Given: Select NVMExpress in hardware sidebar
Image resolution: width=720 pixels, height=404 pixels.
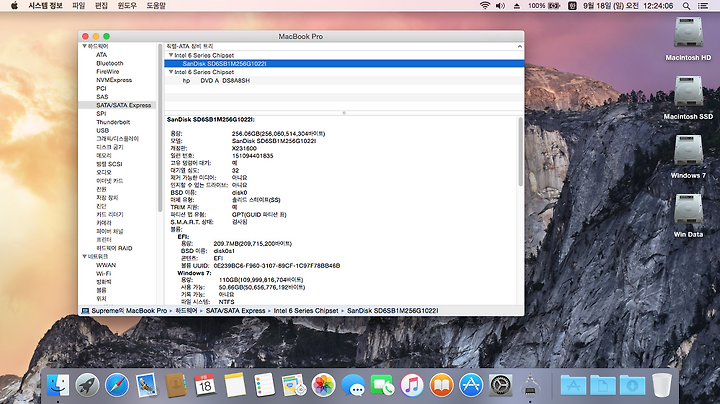Looking at the screenshot, I should point(114,80).
